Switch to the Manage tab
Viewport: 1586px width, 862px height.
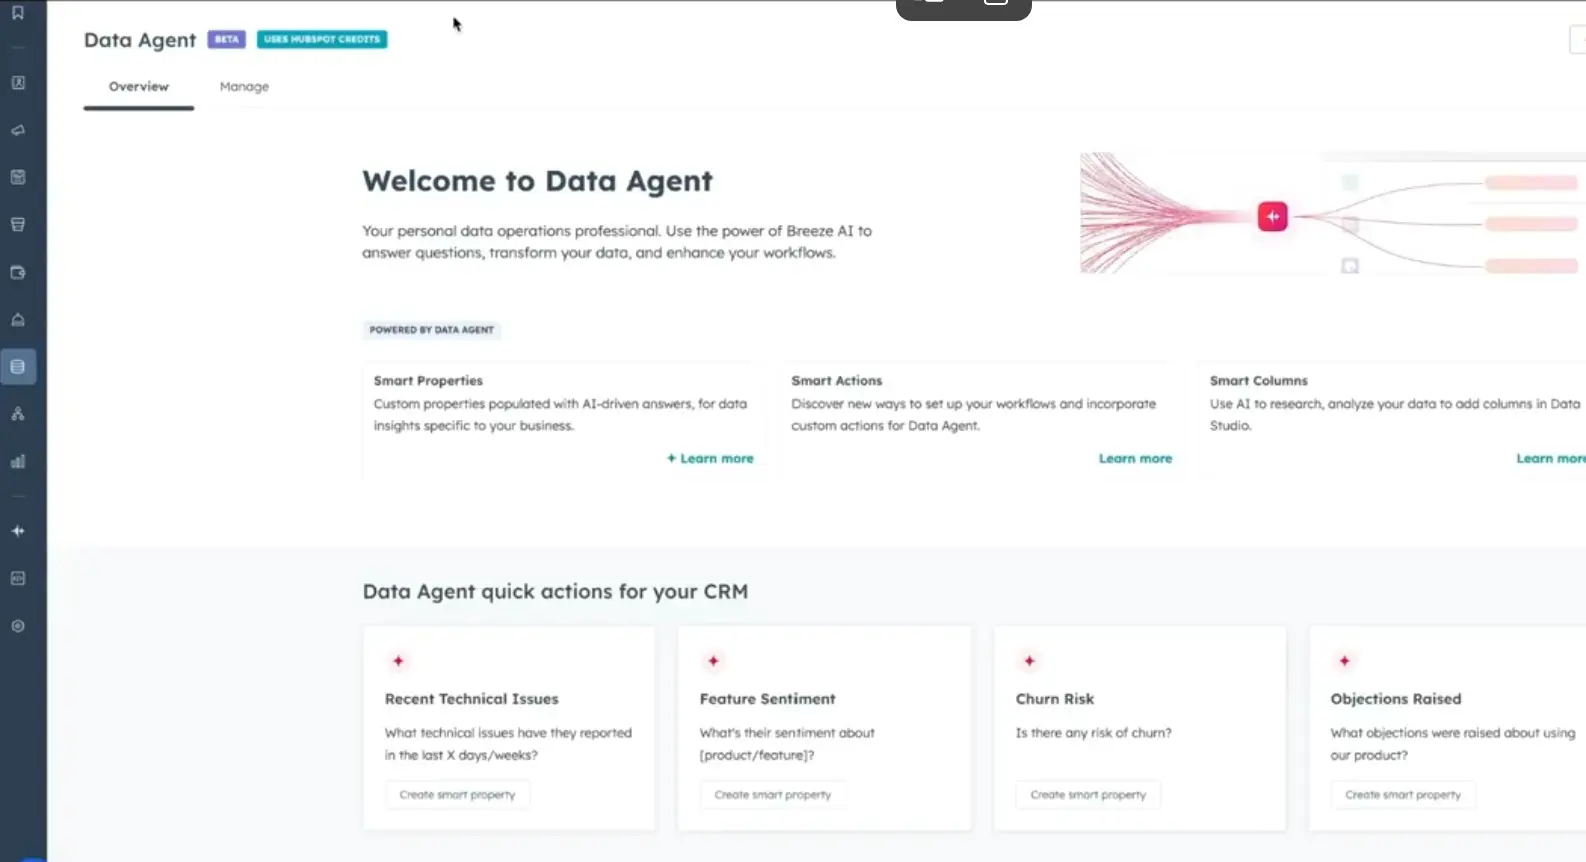pos(244,87)
